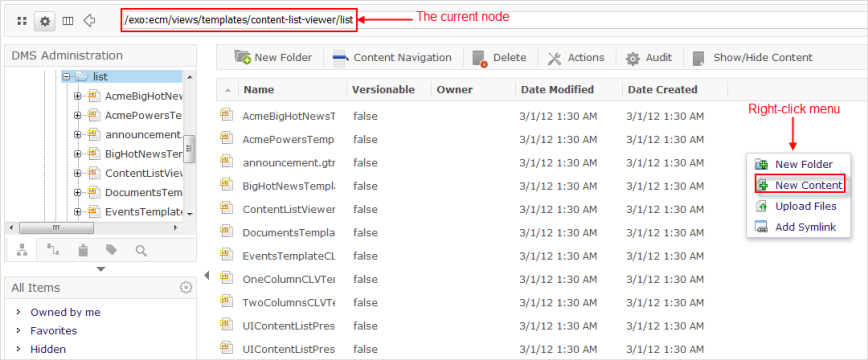The image size is (868, 360).
Task: Click the DocumentsTempla row file icon
Action: (225, 230)
